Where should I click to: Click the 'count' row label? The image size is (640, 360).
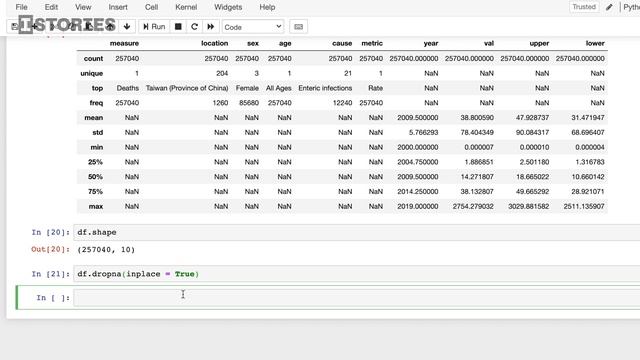pos(93,58)
